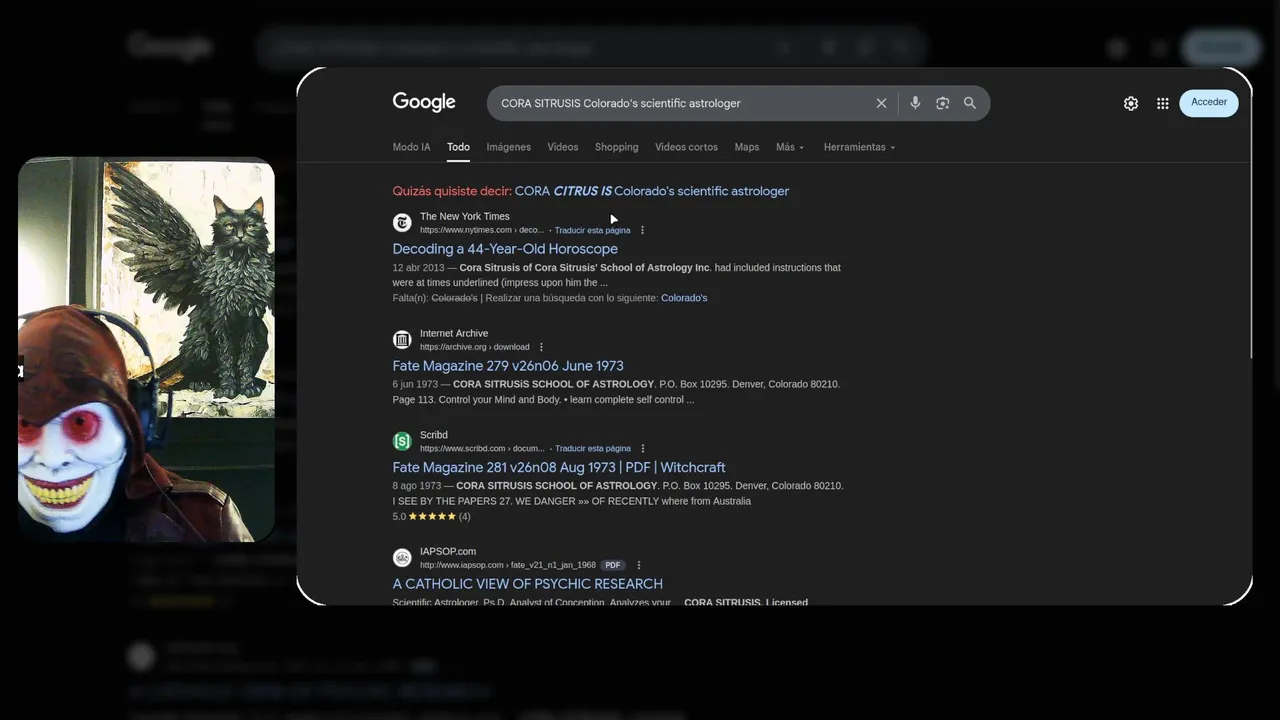Screen dimensions: 1280x720
Task: Click Traducir esta página for Scribd result
Action: (593, 449)
